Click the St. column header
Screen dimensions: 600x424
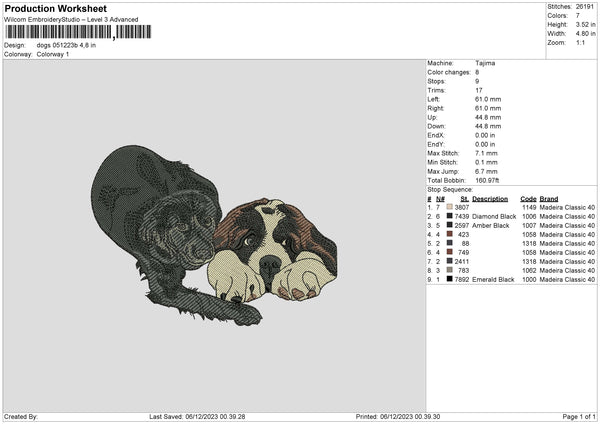tap(464, 198)
